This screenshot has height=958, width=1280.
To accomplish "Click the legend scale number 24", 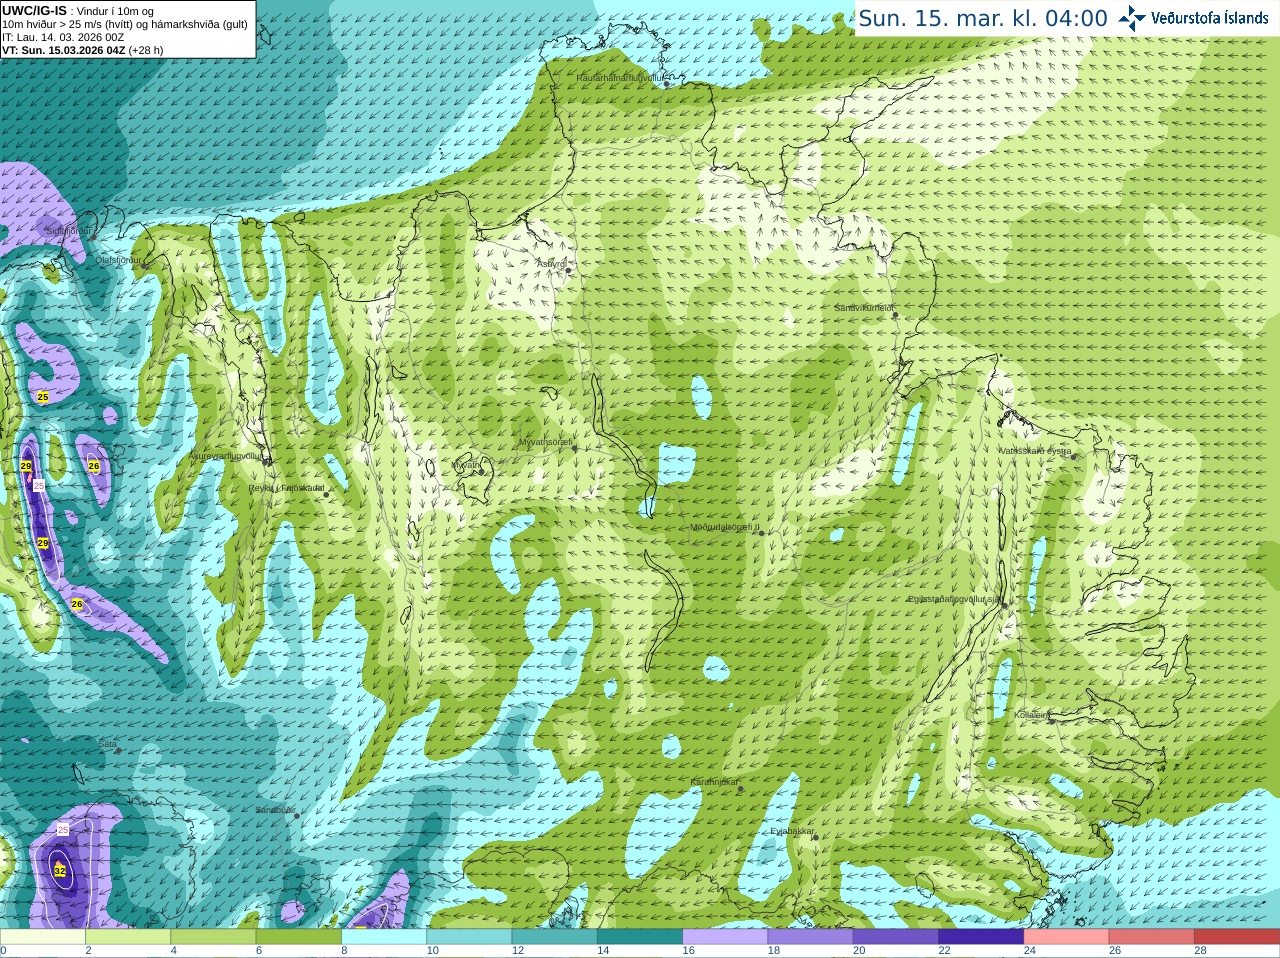I will (x=1029, y=951).
